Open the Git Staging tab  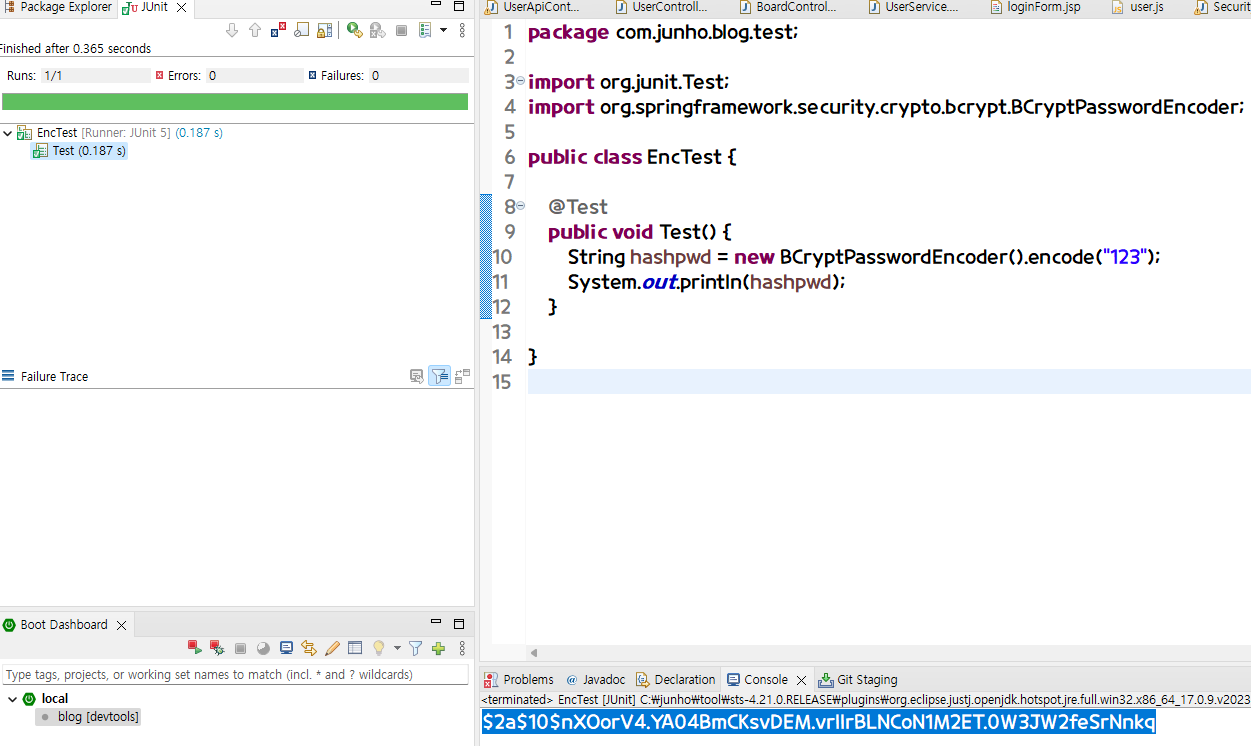point(858,679)
